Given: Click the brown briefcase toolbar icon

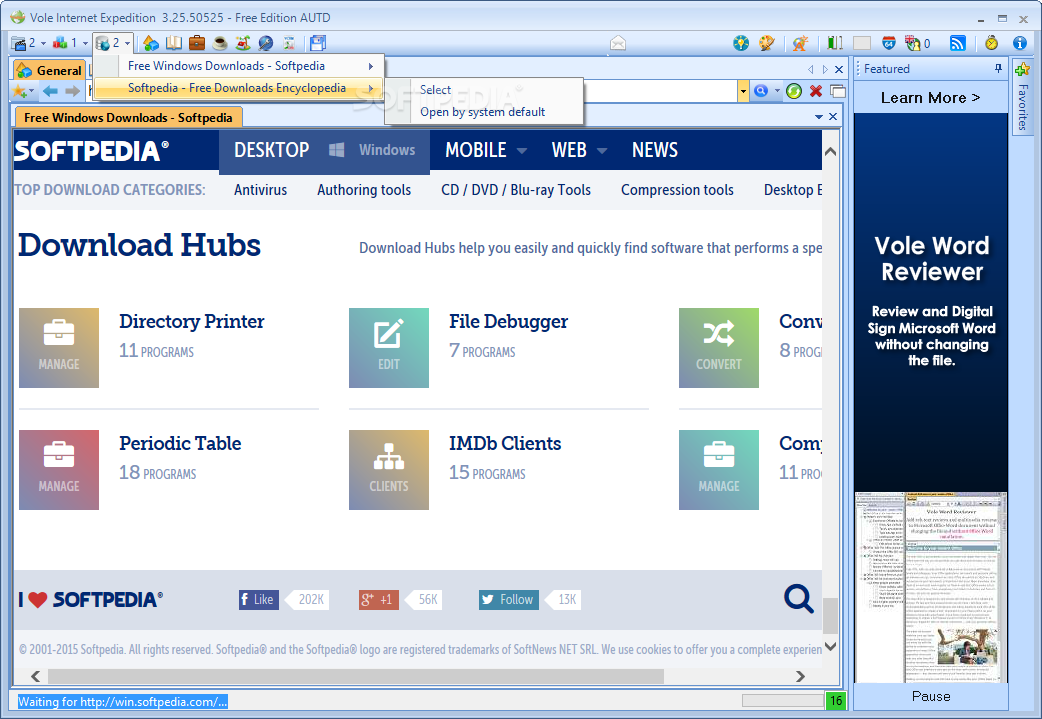Looking at the screenshot, I should tap(197, 43).
